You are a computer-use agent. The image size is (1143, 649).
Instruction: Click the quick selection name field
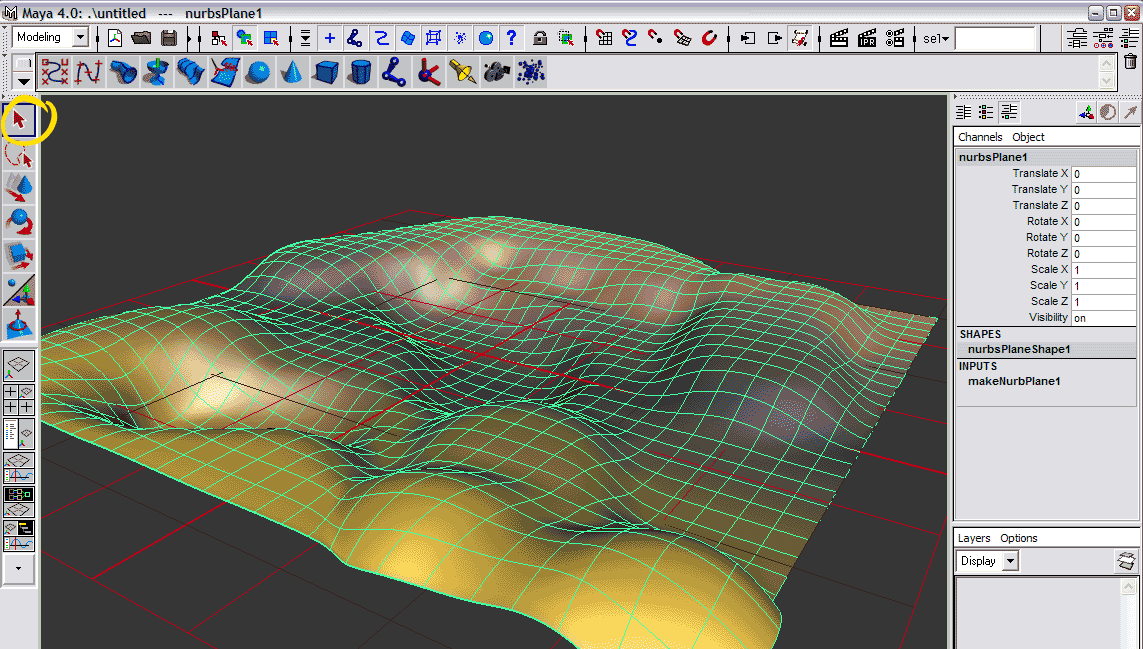click(995, 39)
